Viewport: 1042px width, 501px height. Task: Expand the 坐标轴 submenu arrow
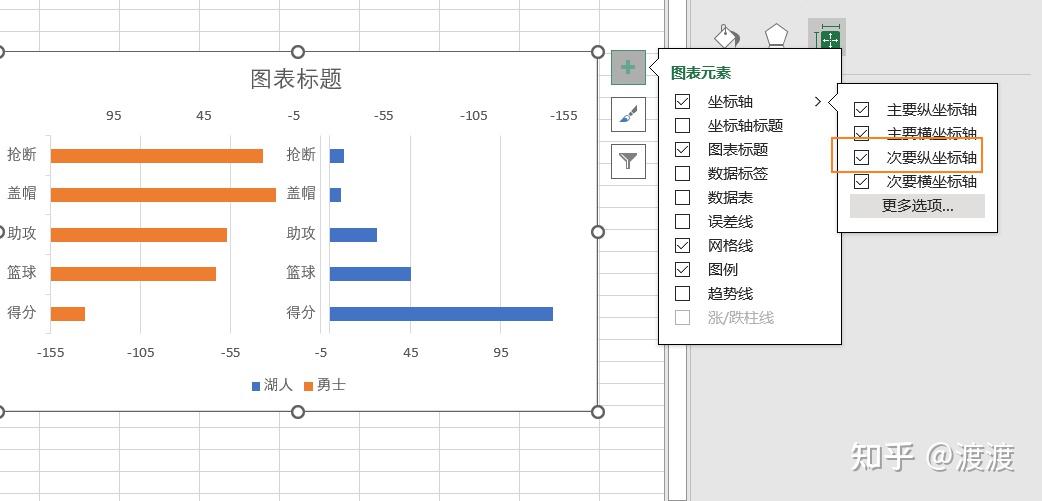(817, 102)
